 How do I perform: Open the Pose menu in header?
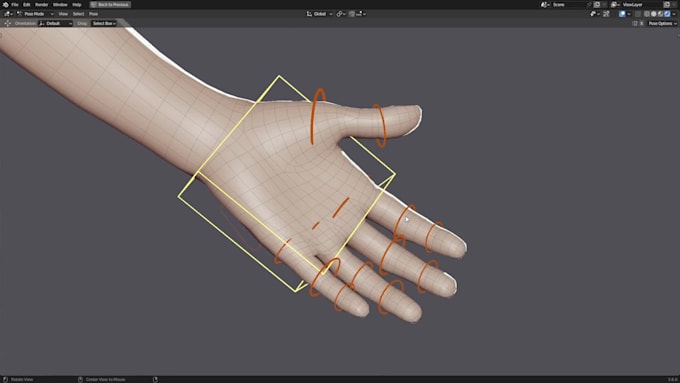[93, 14]
